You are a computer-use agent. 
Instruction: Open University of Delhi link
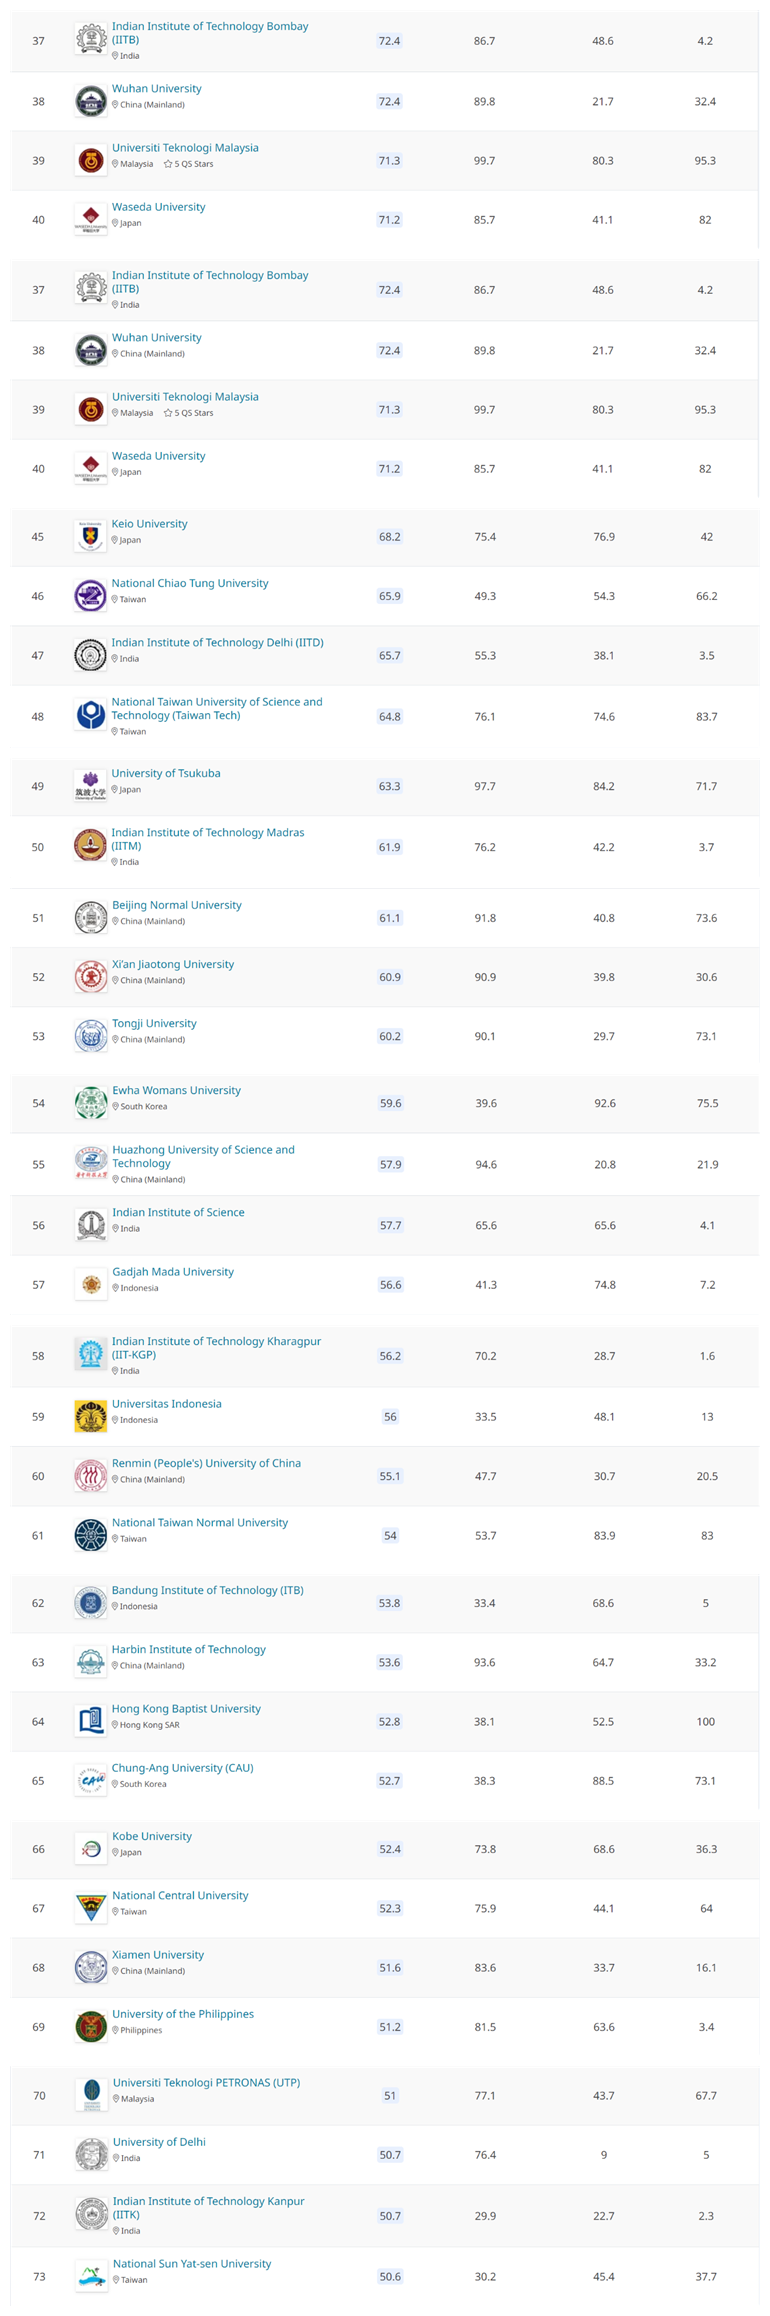click(x=159, y=2142)
